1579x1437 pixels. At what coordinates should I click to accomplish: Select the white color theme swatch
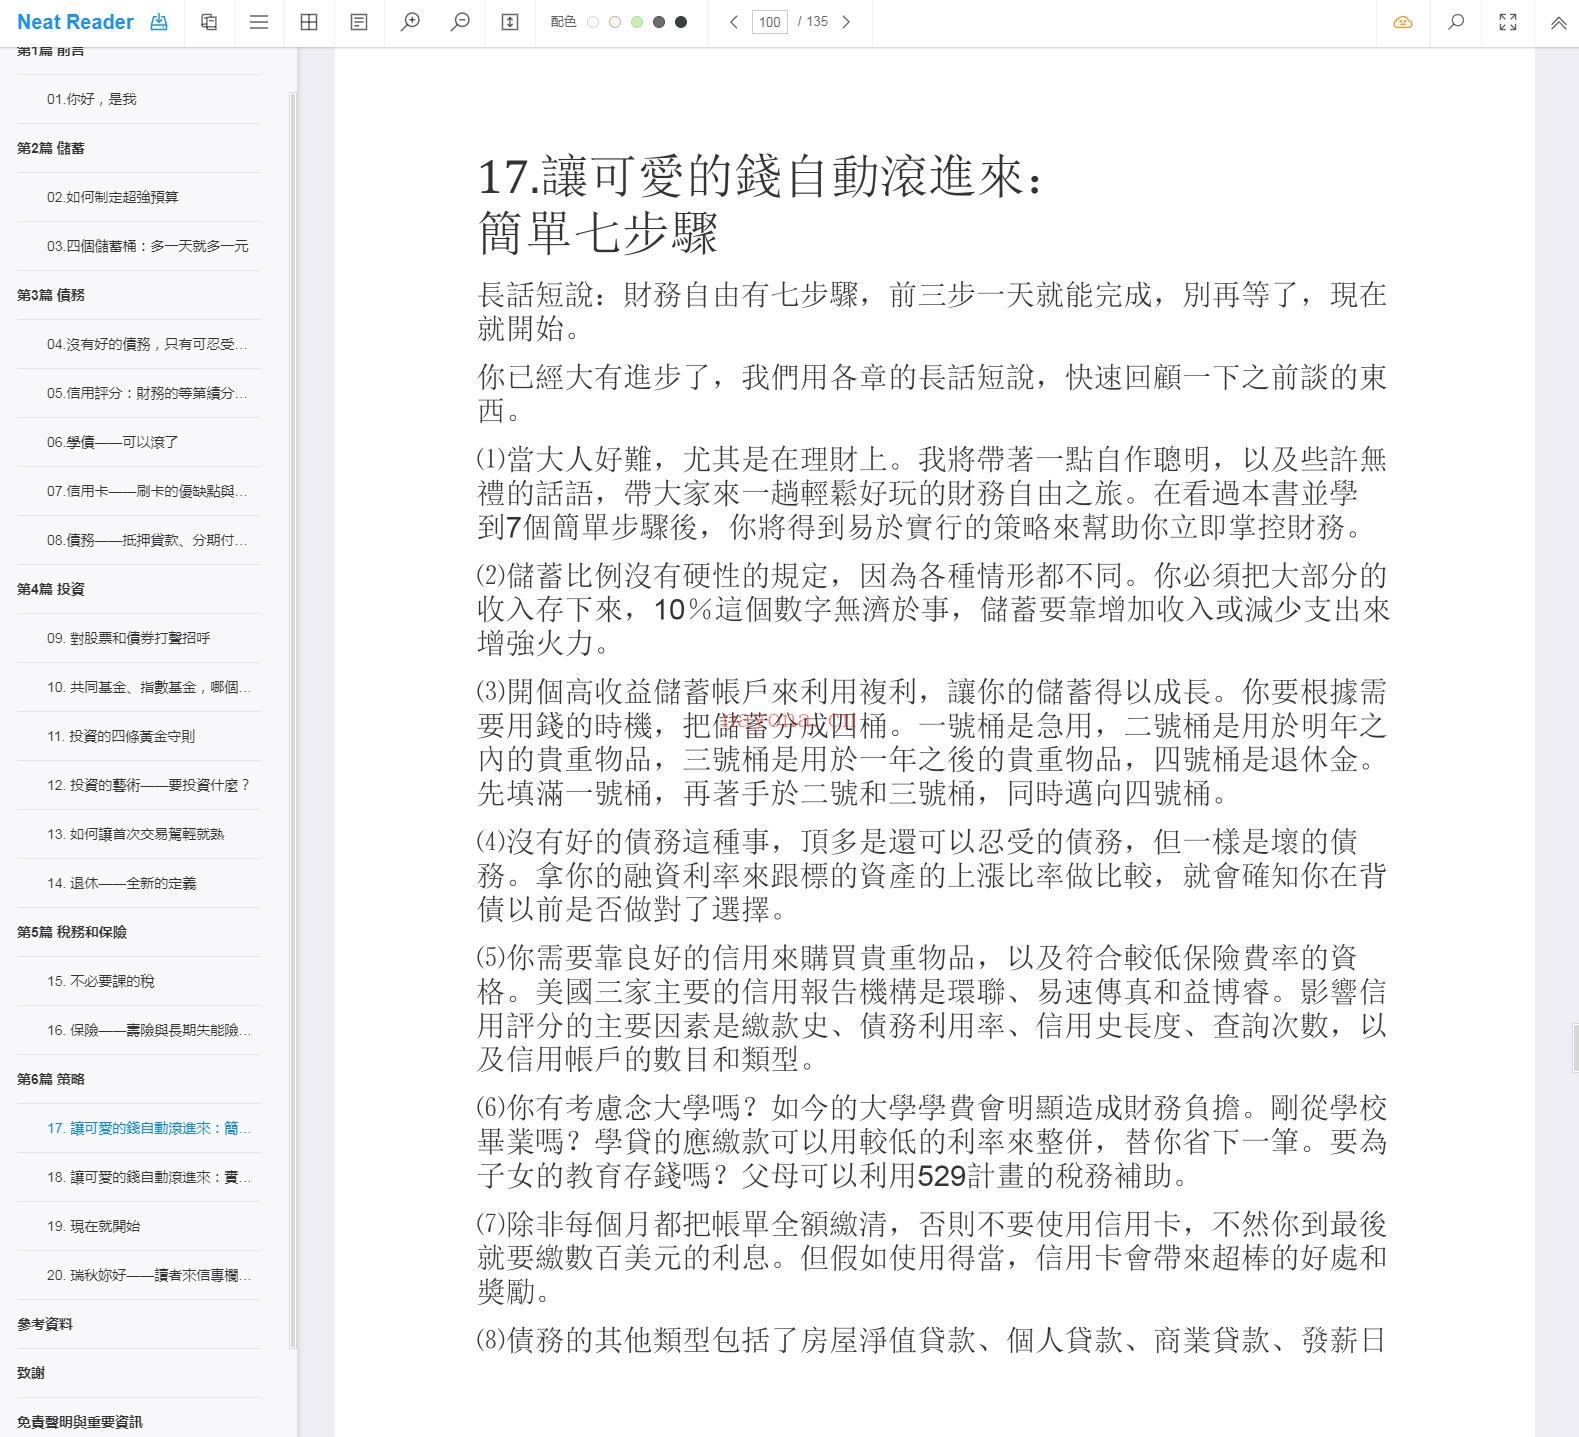click(x=593, y=22)
